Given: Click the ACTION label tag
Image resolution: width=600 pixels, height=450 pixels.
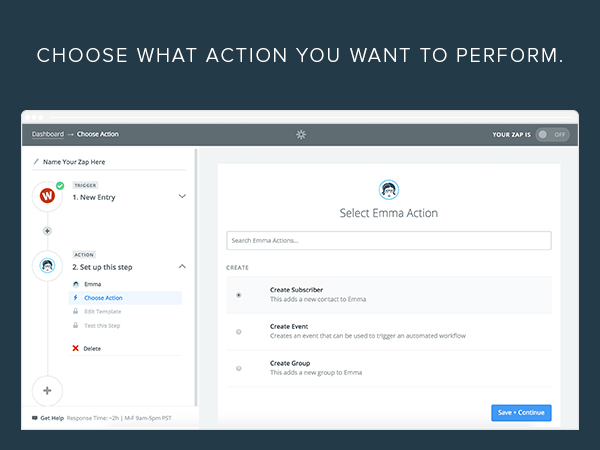Looking at the screenshot, I should [x=84, y=255].
